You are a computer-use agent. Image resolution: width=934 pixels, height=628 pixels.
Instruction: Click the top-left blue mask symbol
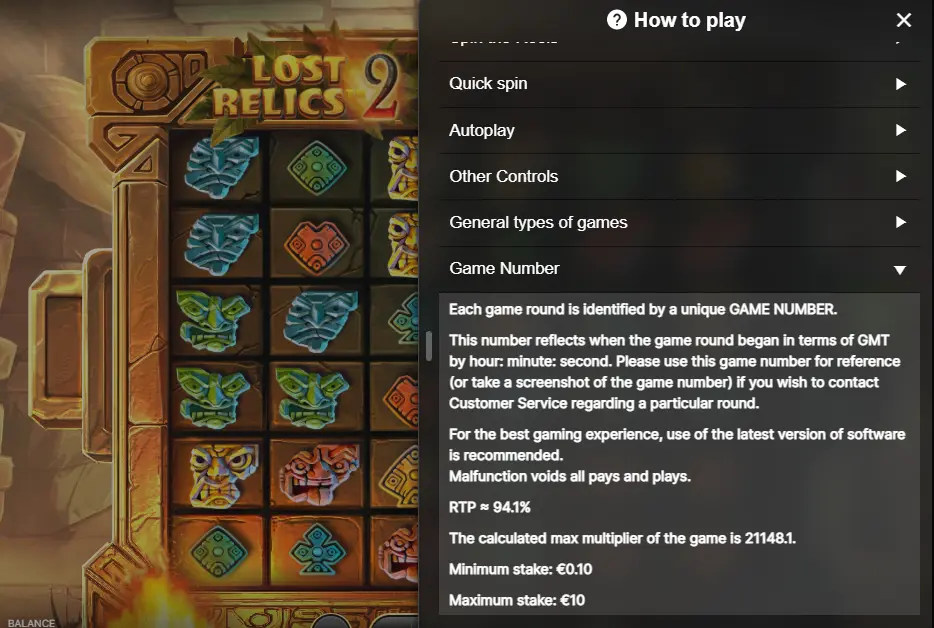tap(221, 165)
